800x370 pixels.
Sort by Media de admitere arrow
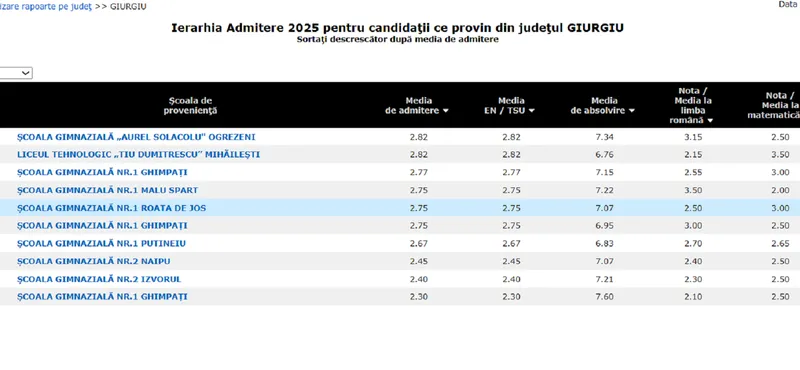click(x=445, y=111)
